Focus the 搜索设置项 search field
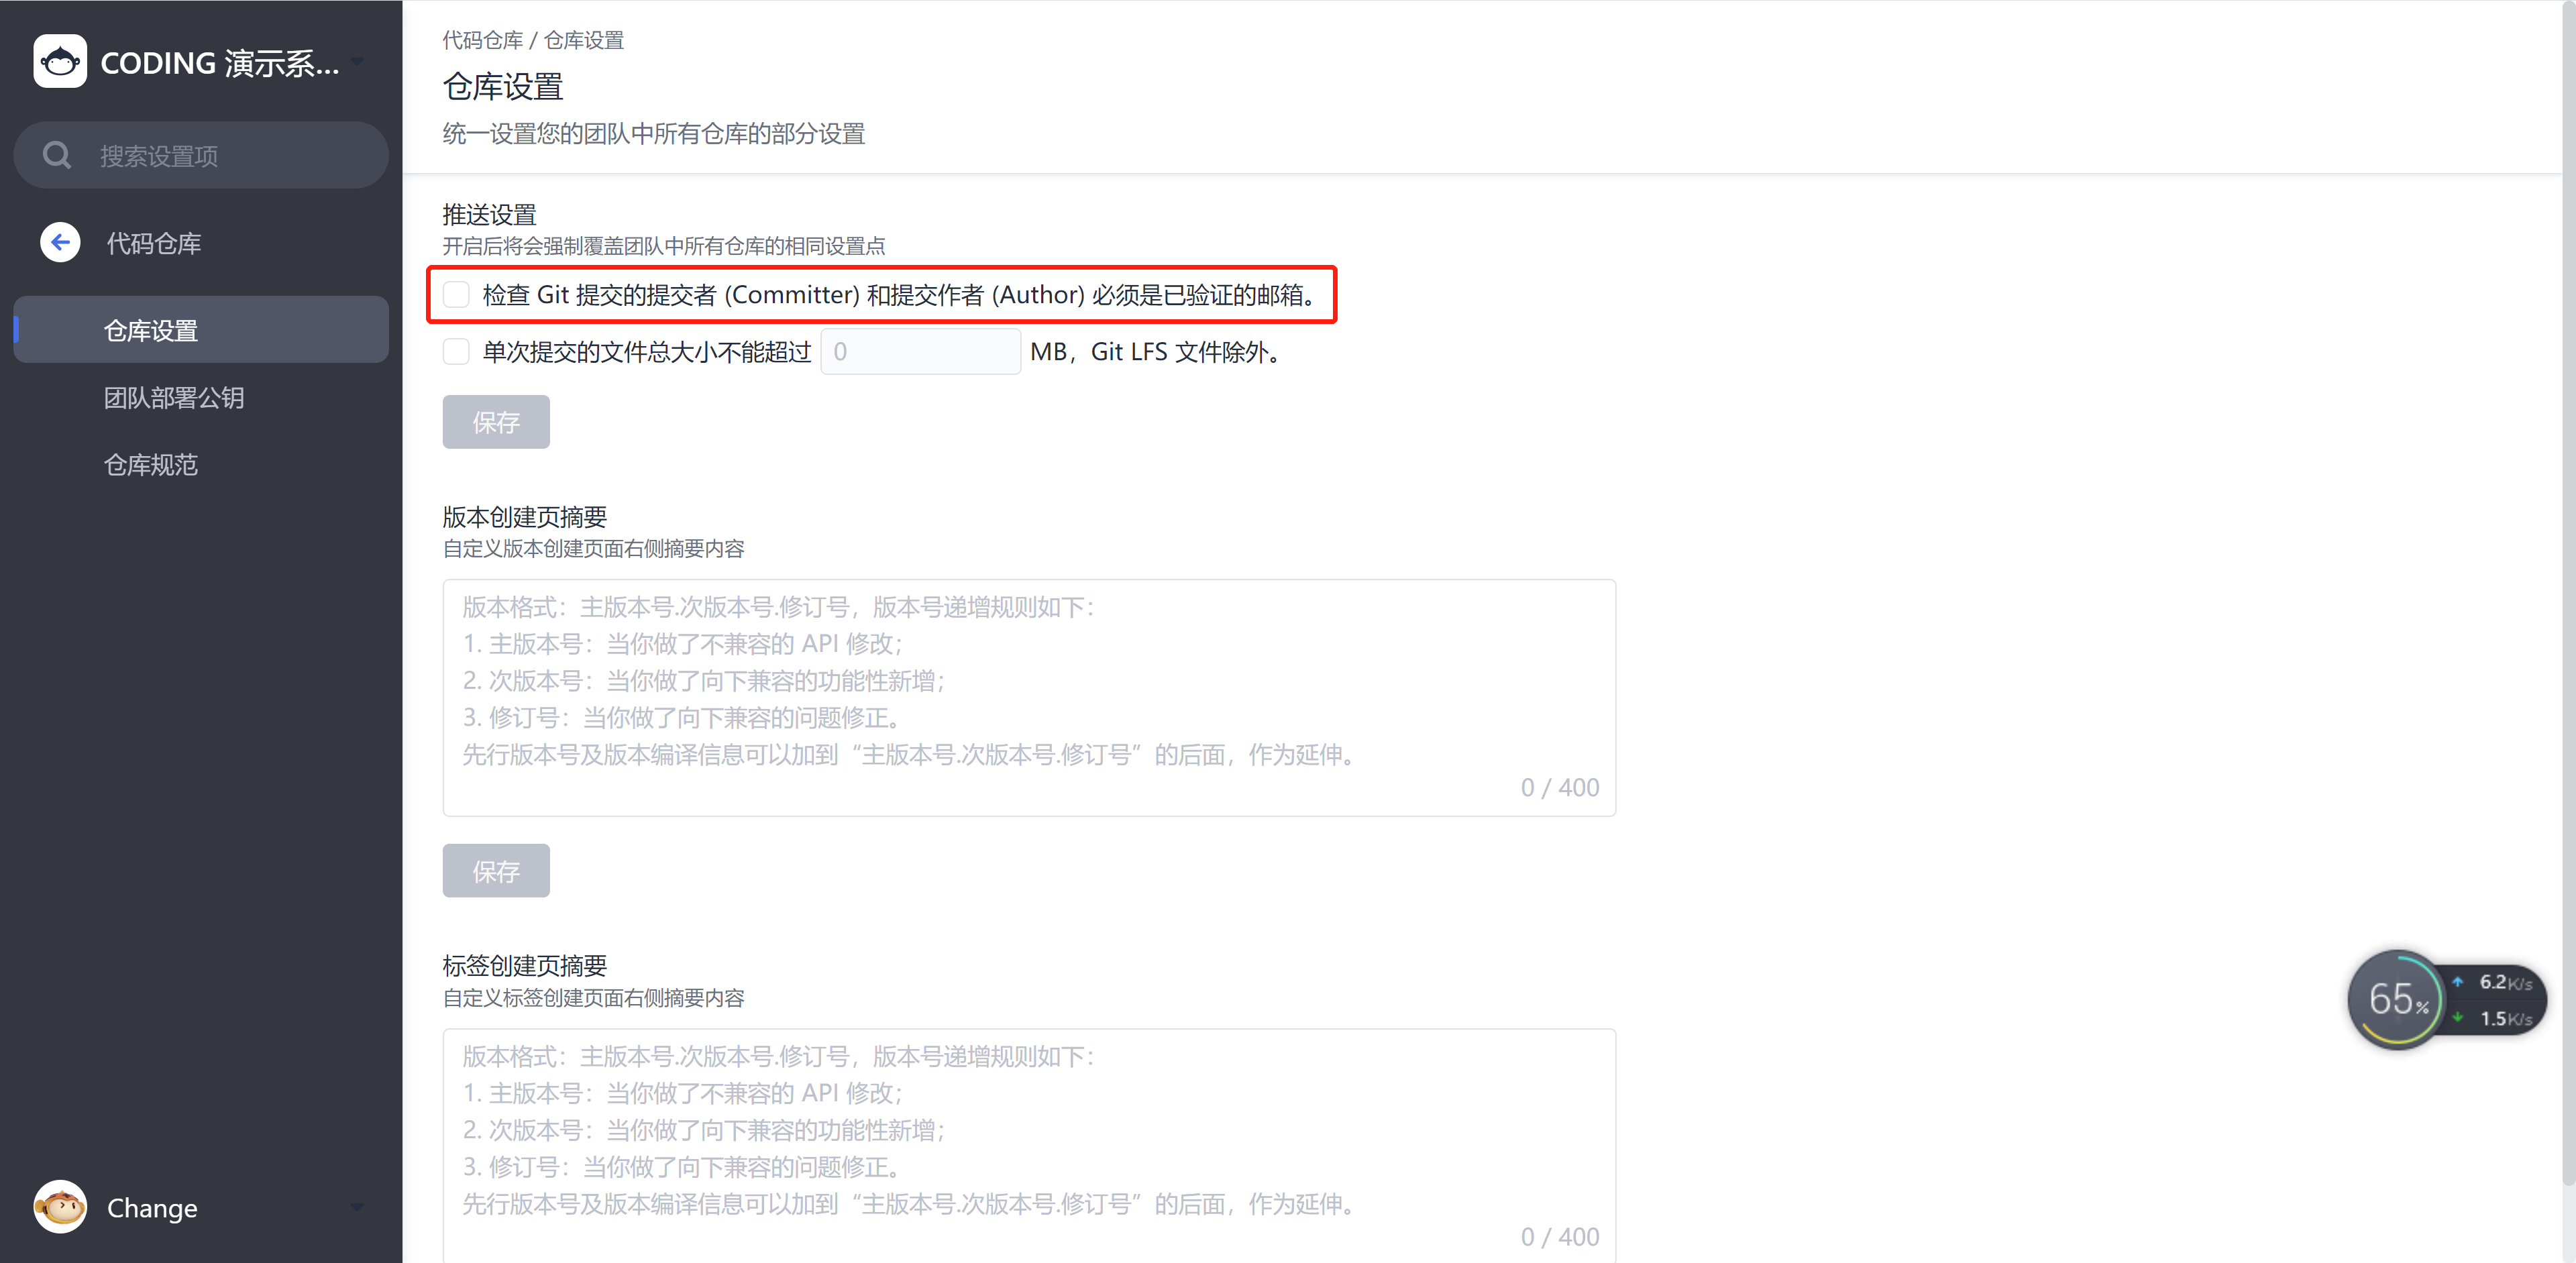2576x1263 pixels. 201,155
